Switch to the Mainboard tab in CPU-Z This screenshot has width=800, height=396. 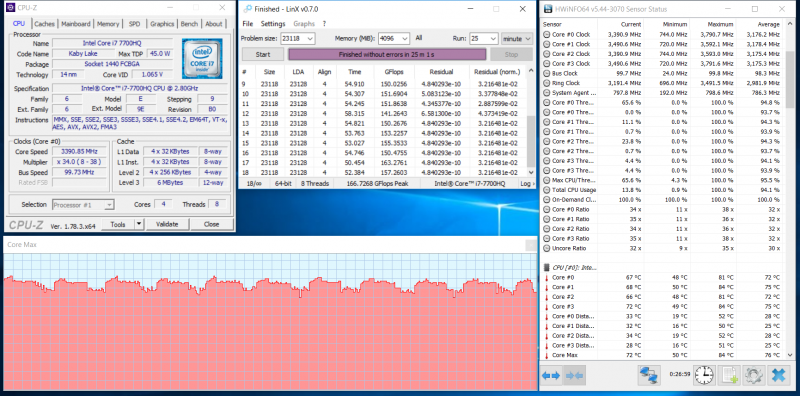pyautogui.click(x=76, y=24)
